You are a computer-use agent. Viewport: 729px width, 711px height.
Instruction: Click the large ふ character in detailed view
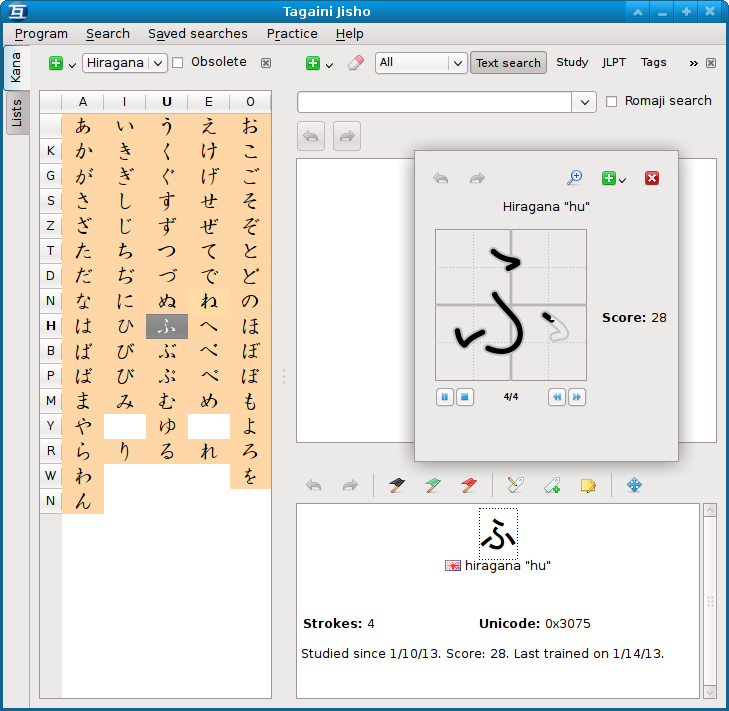(x=498, y=534)
